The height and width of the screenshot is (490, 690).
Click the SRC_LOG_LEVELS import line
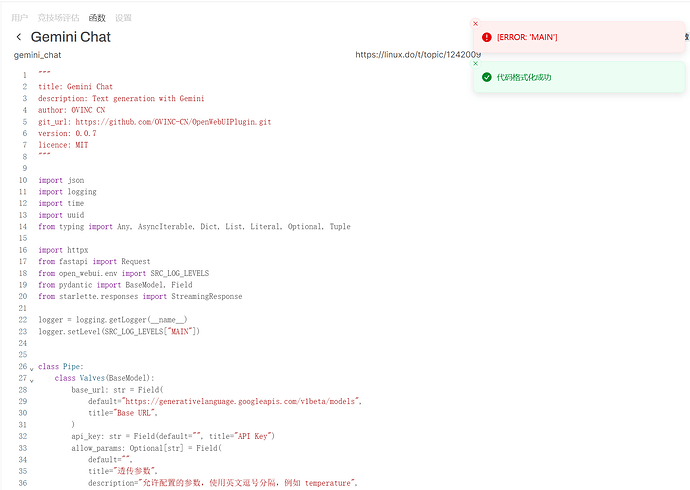[x=123, y=273]
